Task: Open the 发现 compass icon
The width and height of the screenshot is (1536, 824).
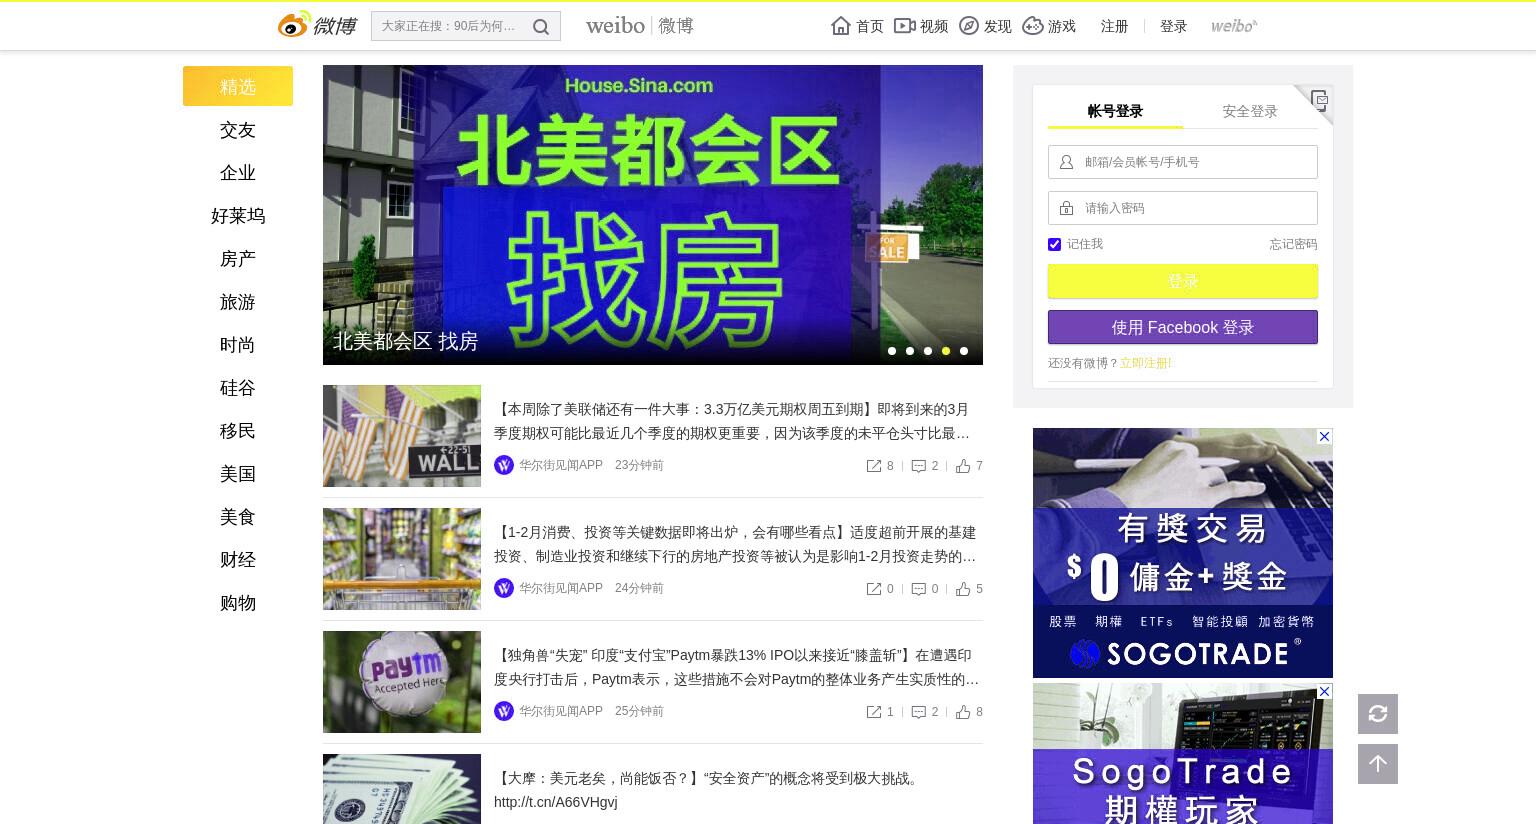Action: point(969,26)
